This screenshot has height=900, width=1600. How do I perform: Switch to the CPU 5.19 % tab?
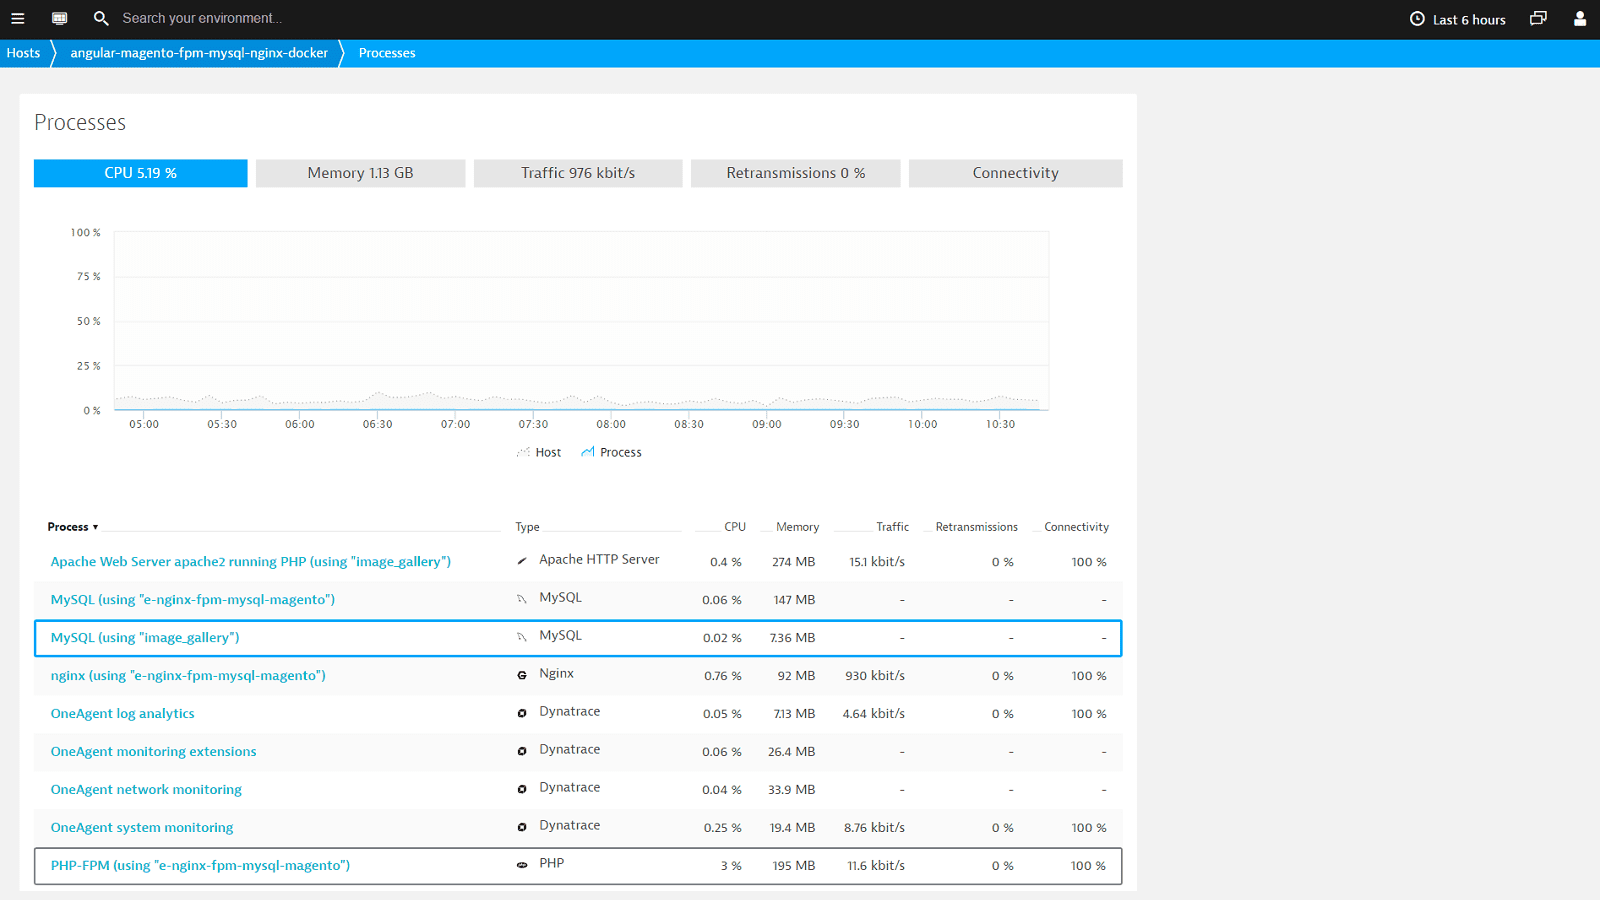pyautogui.click(x=141, y=173)
